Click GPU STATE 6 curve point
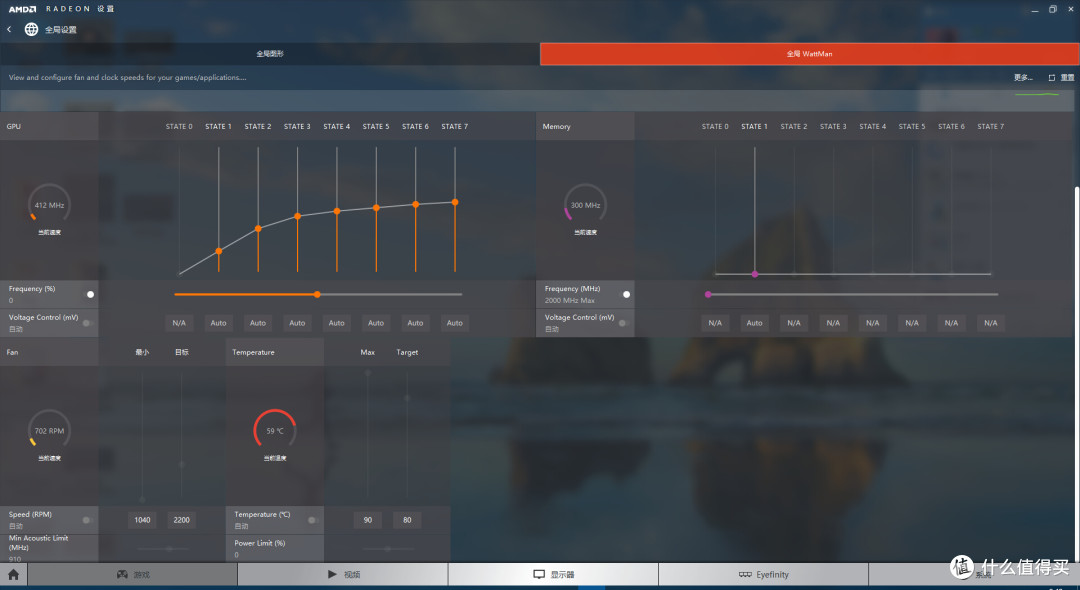 [415, 204]
